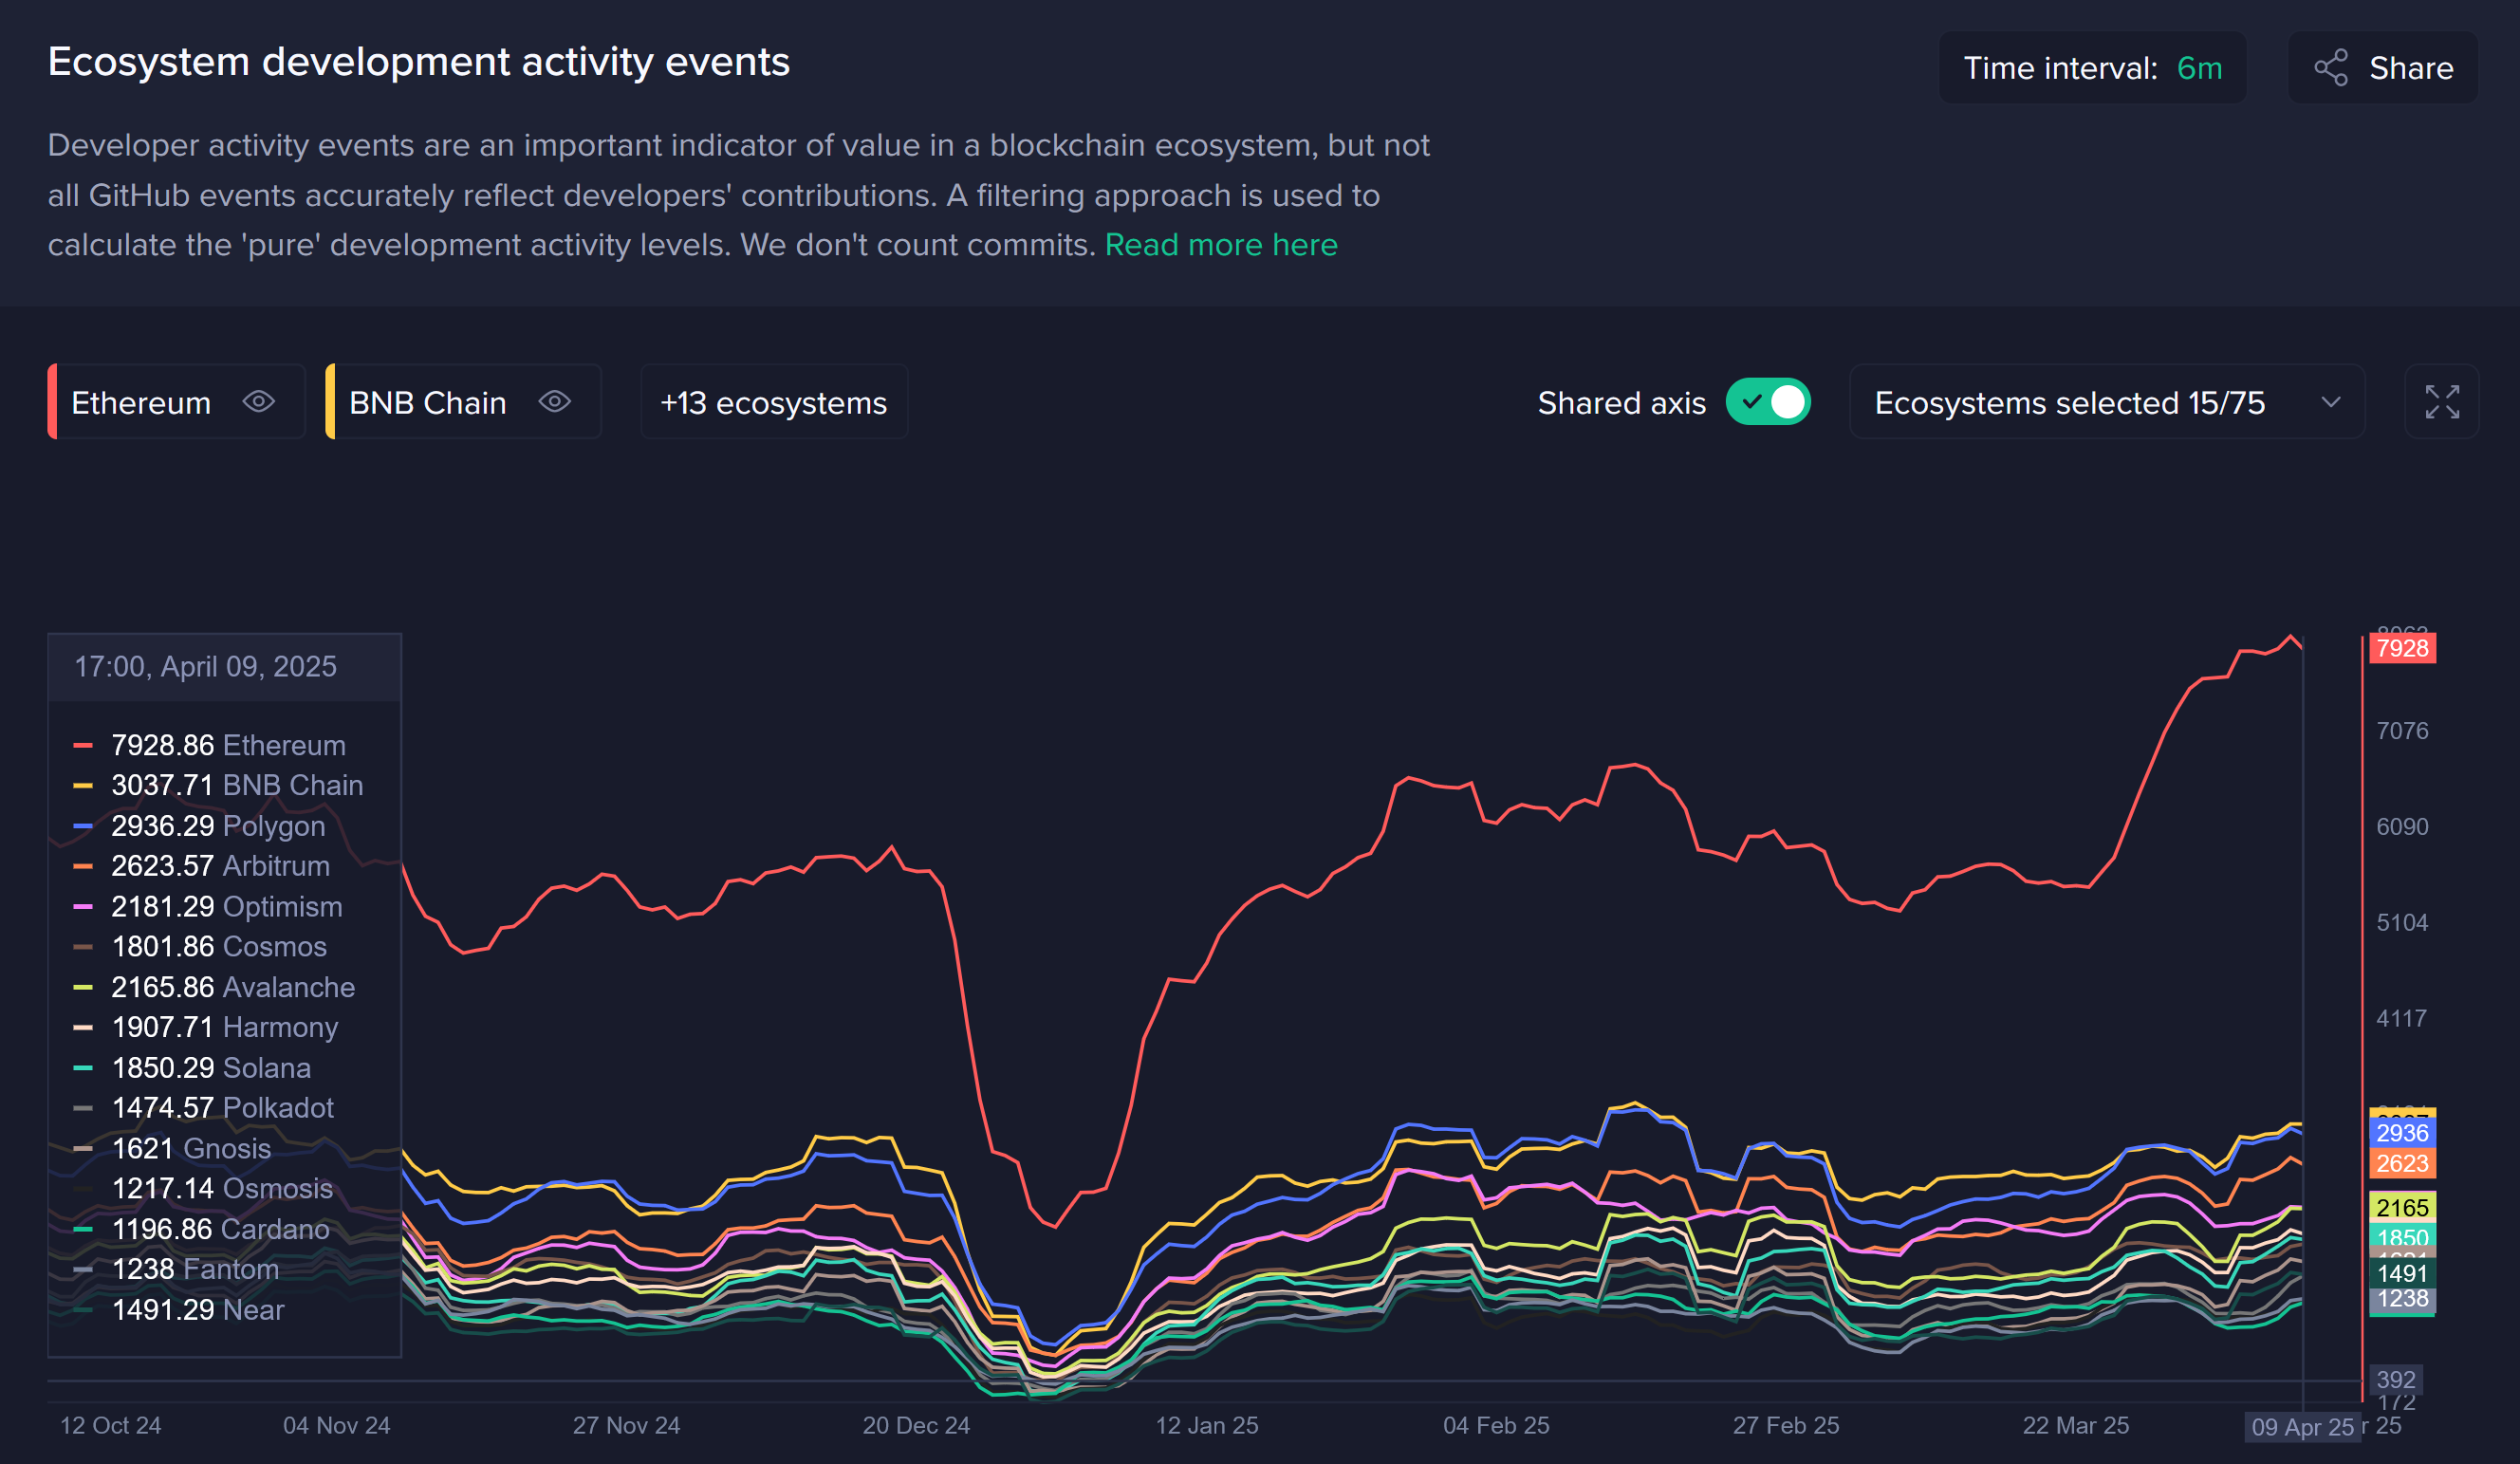Click the ecosystems dropdown chevron arrow
2520x1464 pixels.
tap(2330, 402)
